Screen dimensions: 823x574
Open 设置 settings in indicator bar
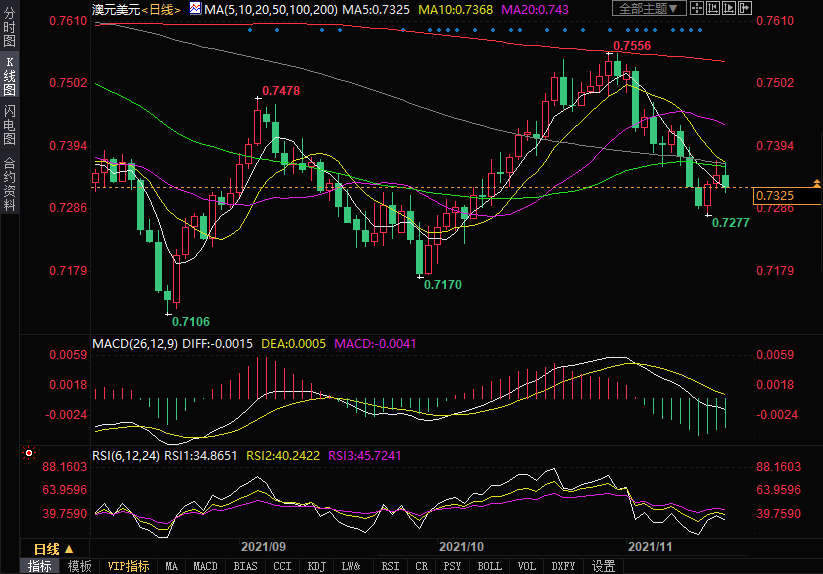(x=603, y=566)
